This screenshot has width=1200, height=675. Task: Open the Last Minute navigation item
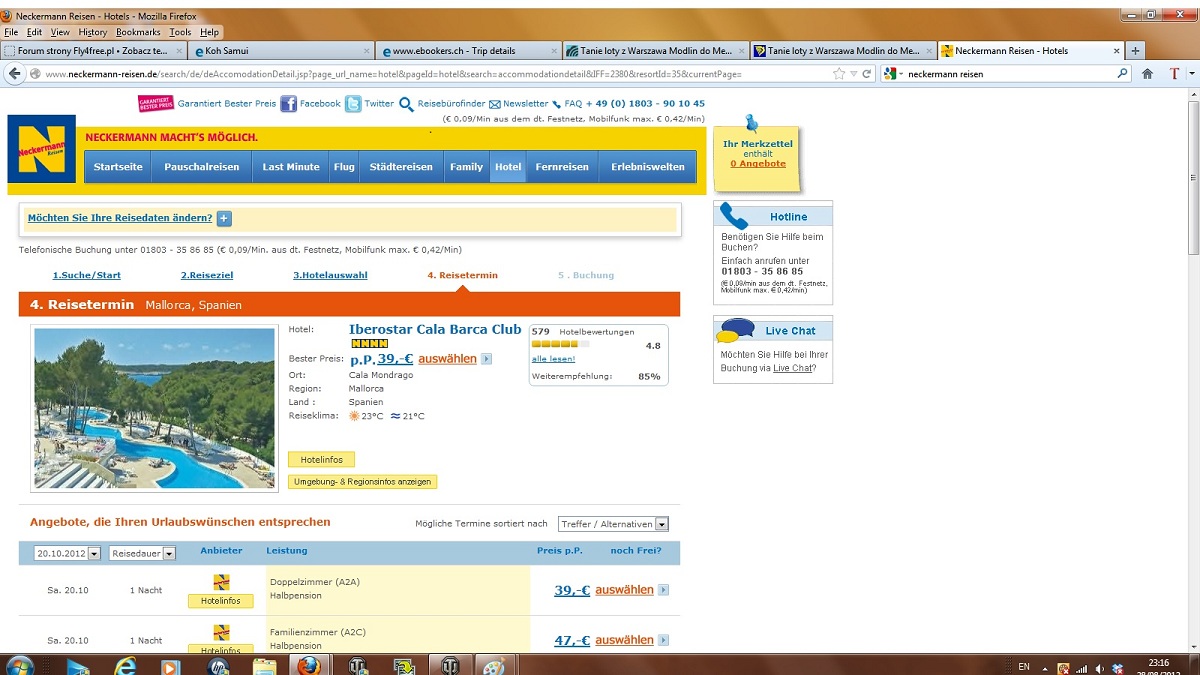tap(291, 167)
